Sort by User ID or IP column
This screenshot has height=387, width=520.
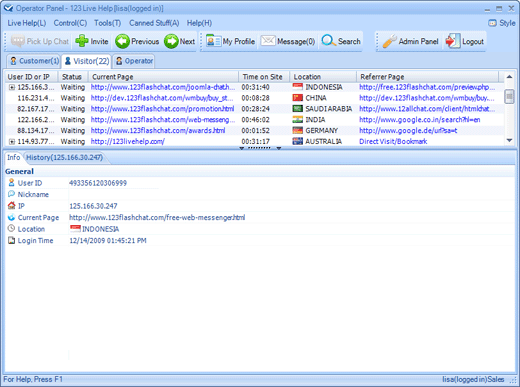(31, 77)
